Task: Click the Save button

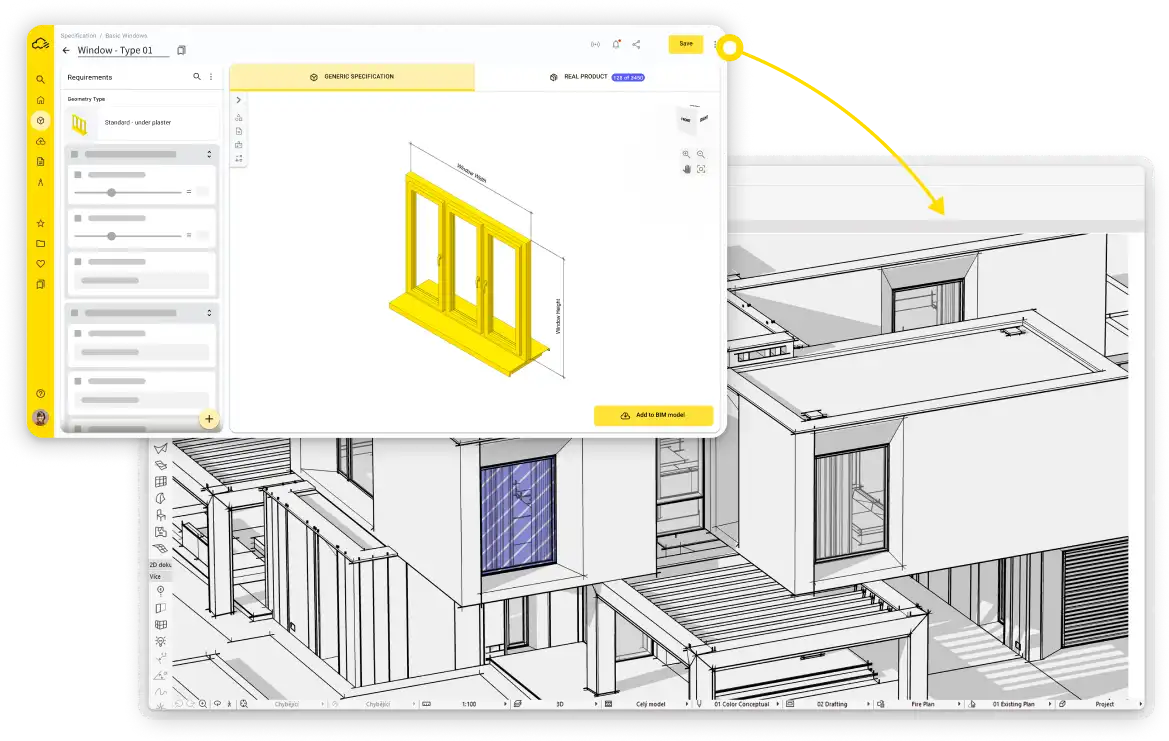Action: [685, 44]
